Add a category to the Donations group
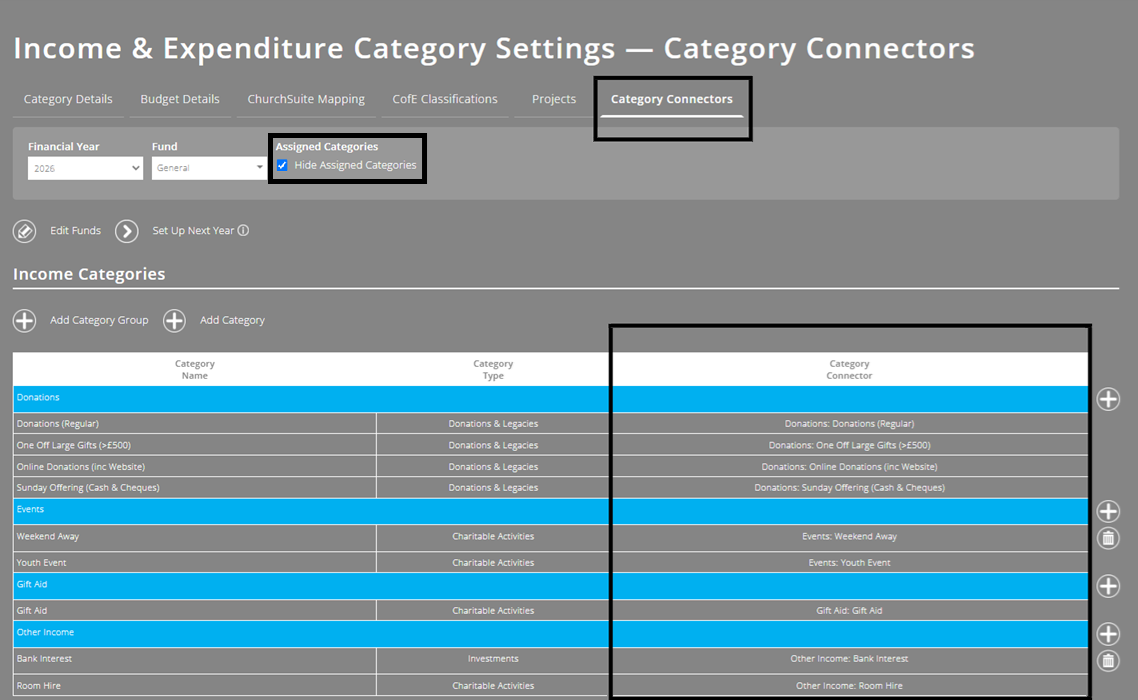 (x=1108, y=399)
